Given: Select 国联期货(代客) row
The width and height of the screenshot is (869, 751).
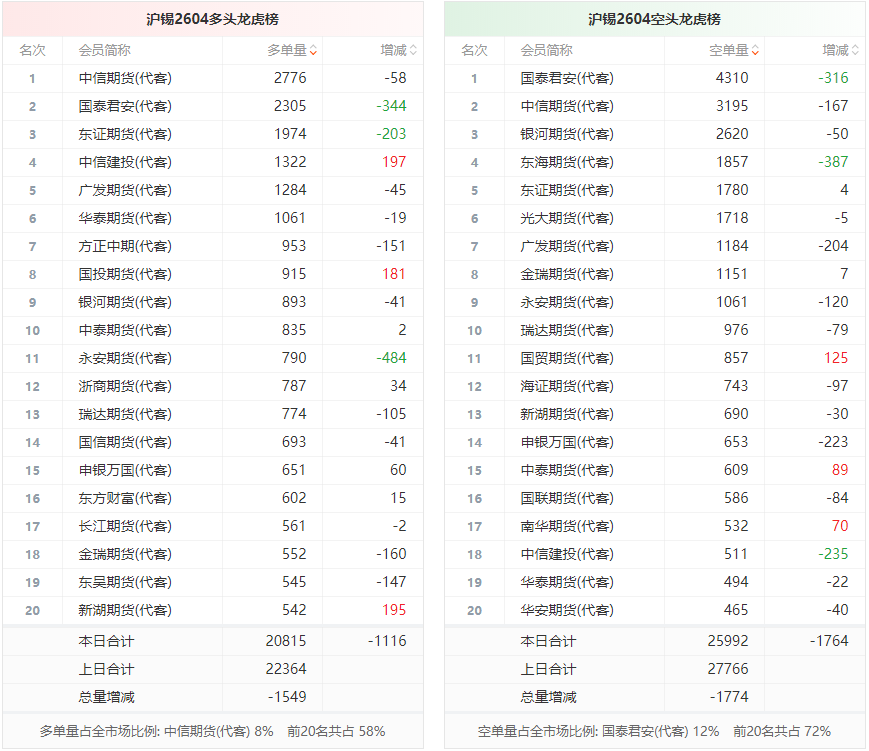Looking at the screenshot, I should tap(655, 498).
